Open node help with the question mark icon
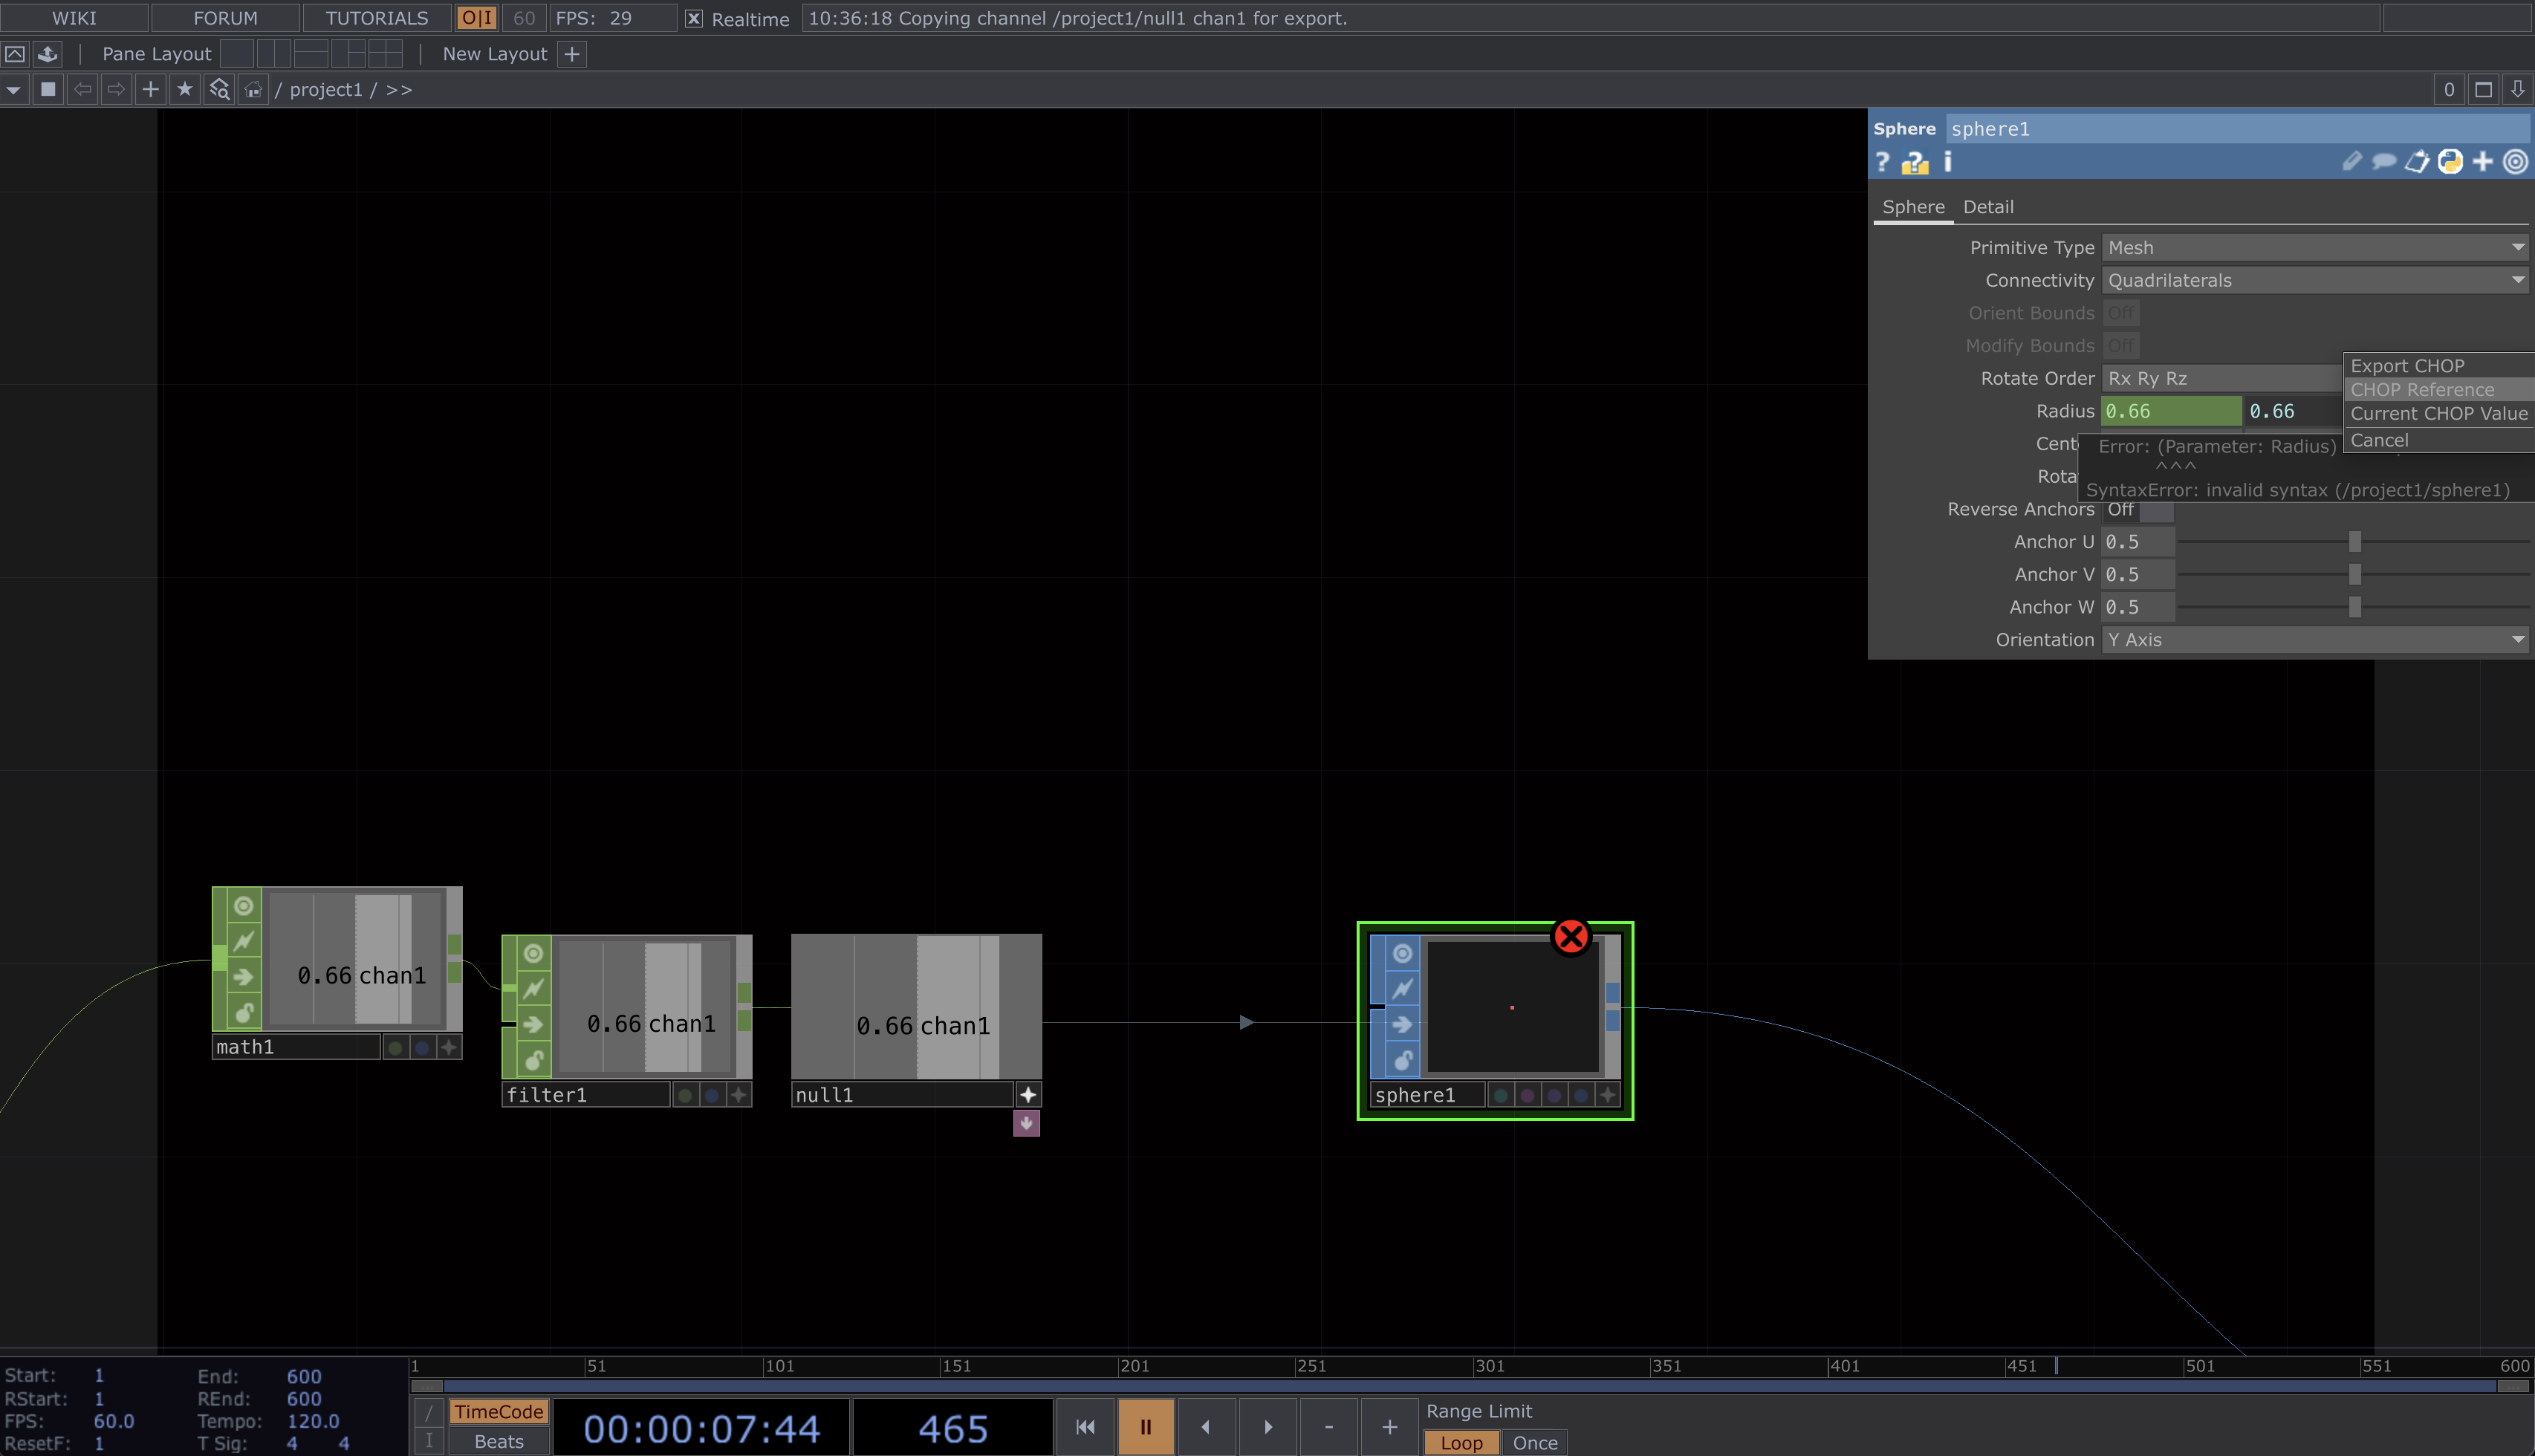2535x1456 pixels. (x=1883, y=162)
